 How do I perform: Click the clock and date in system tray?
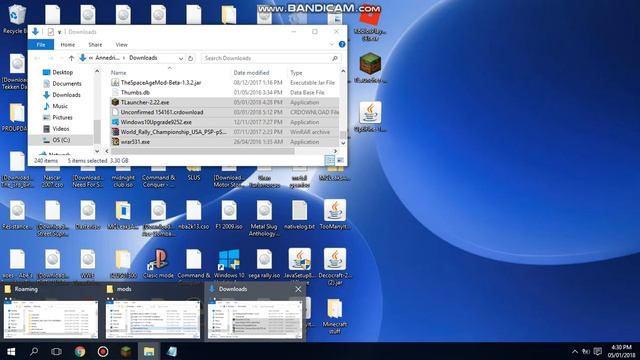pos(621,351)
